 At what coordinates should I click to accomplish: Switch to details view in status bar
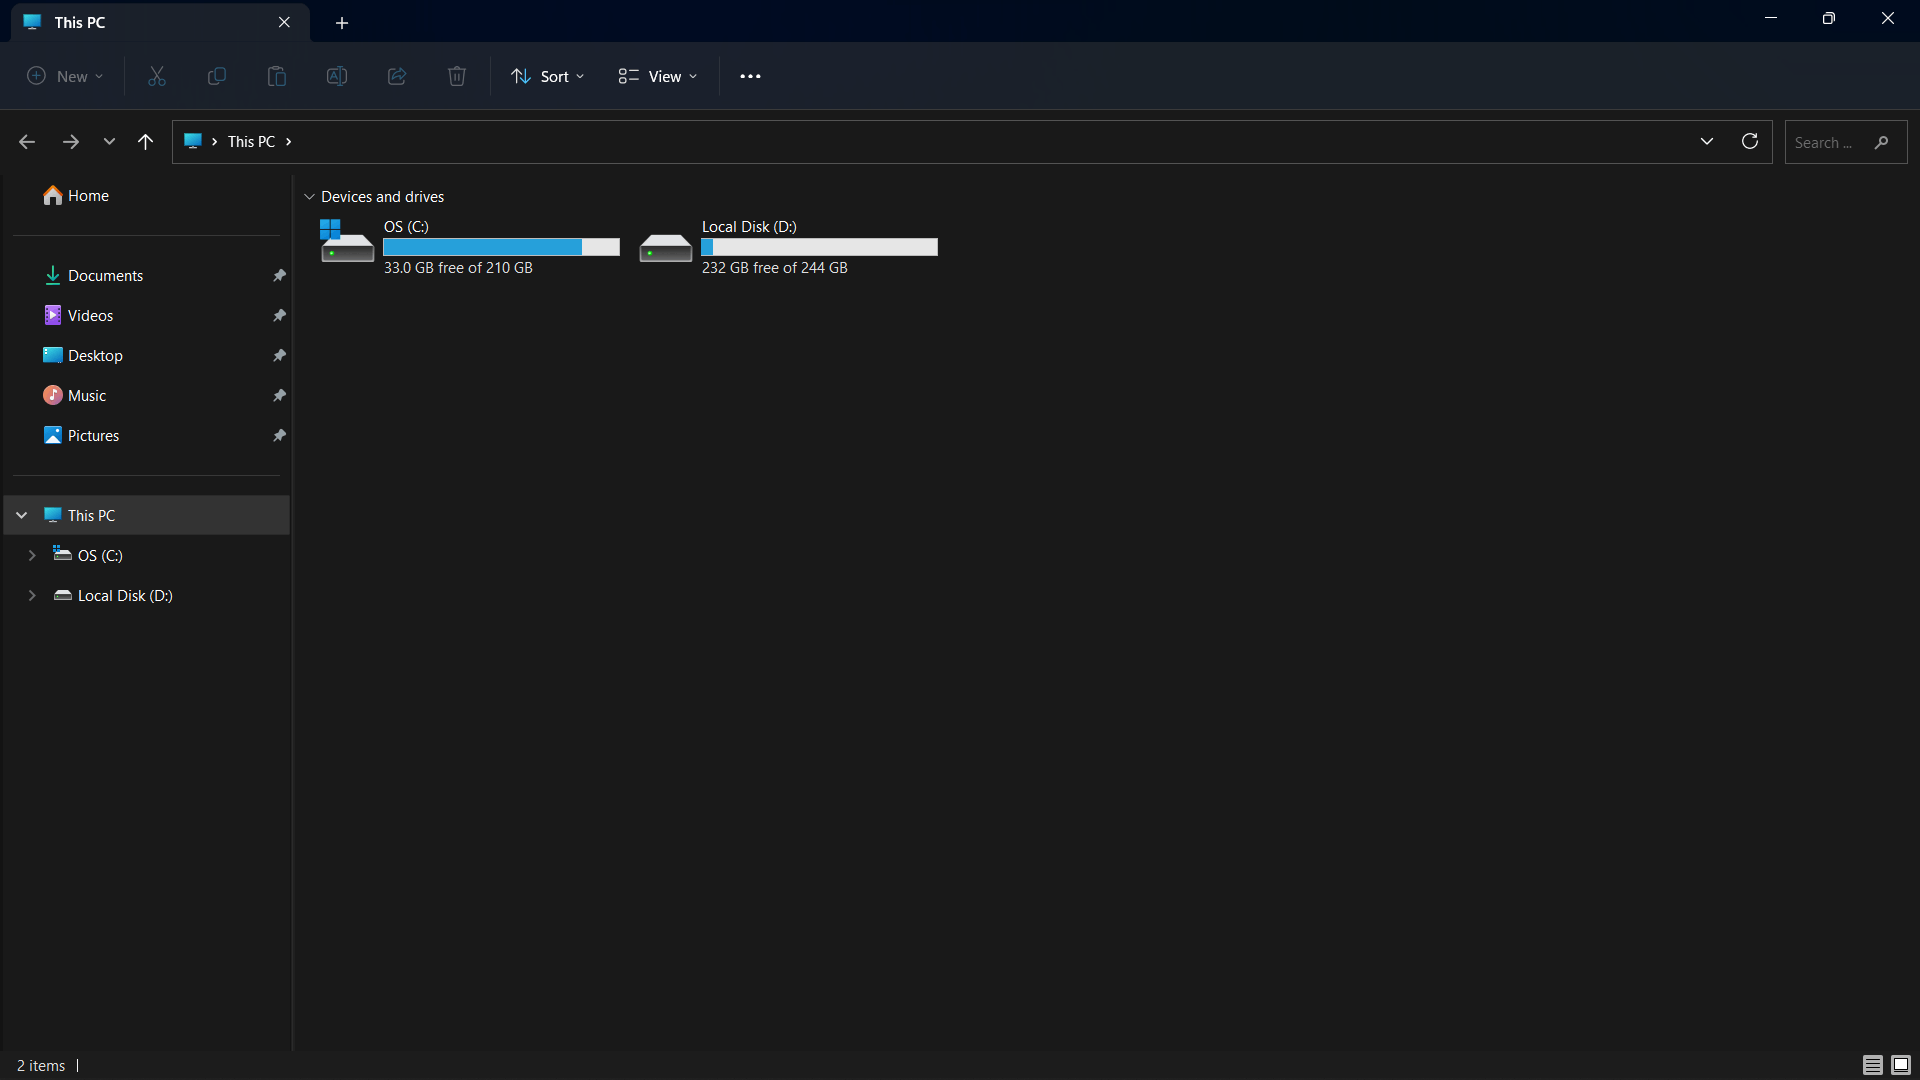[x=1873, y=1065]
